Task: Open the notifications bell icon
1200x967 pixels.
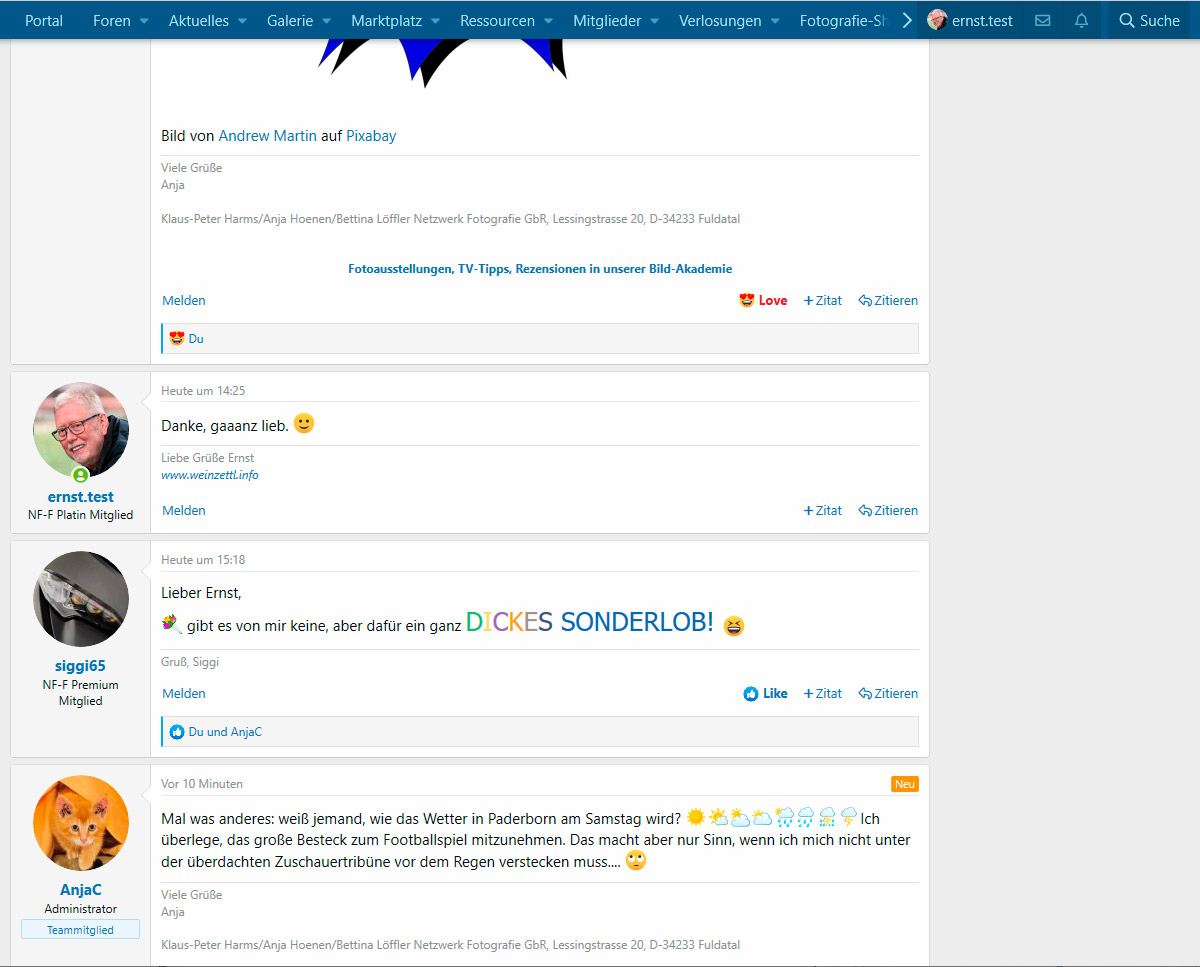Action: (x=1081, y=20)
